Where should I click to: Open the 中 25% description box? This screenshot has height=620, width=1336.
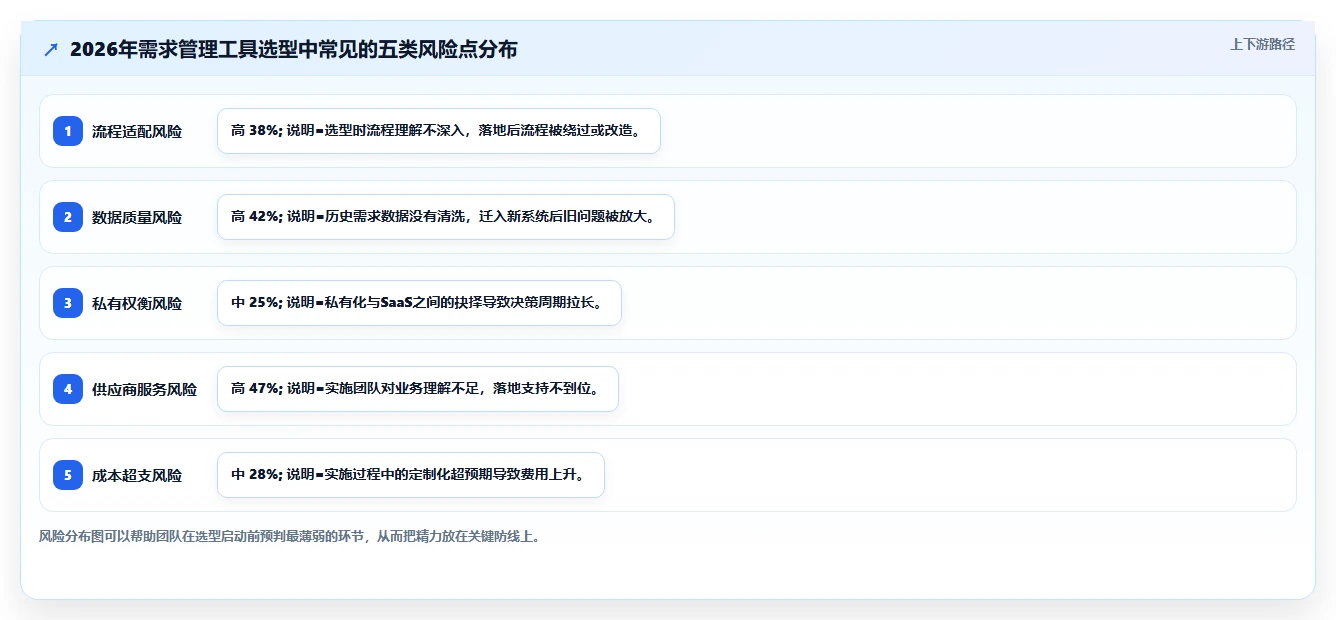pos(419,303)
